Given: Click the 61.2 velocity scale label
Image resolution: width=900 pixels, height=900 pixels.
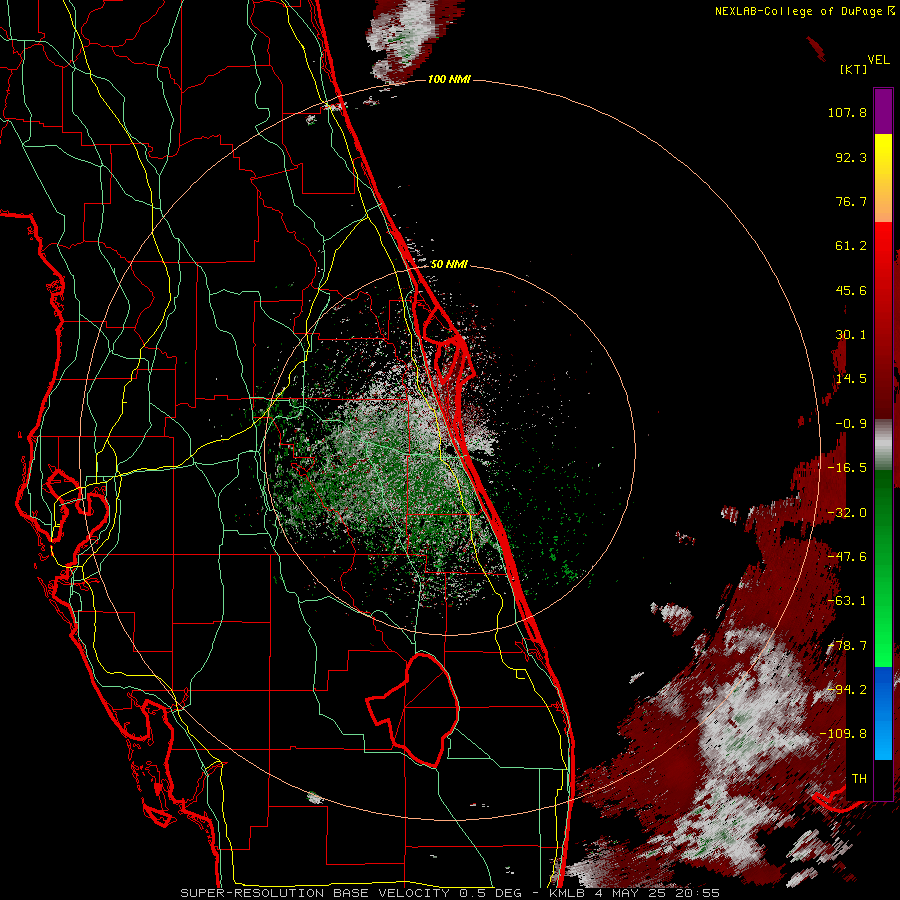Looking at the screenshot, I should 851,246.
